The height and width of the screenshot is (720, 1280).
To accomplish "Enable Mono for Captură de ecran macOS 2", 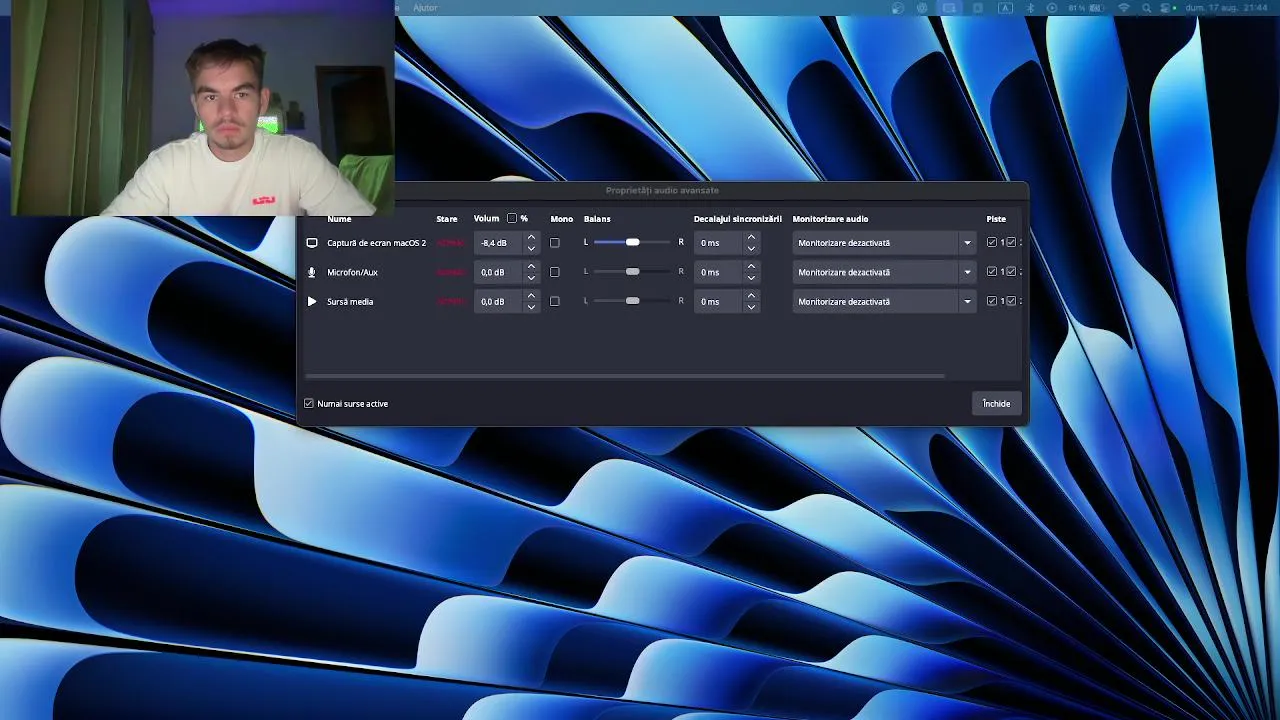I will (555, 243).
